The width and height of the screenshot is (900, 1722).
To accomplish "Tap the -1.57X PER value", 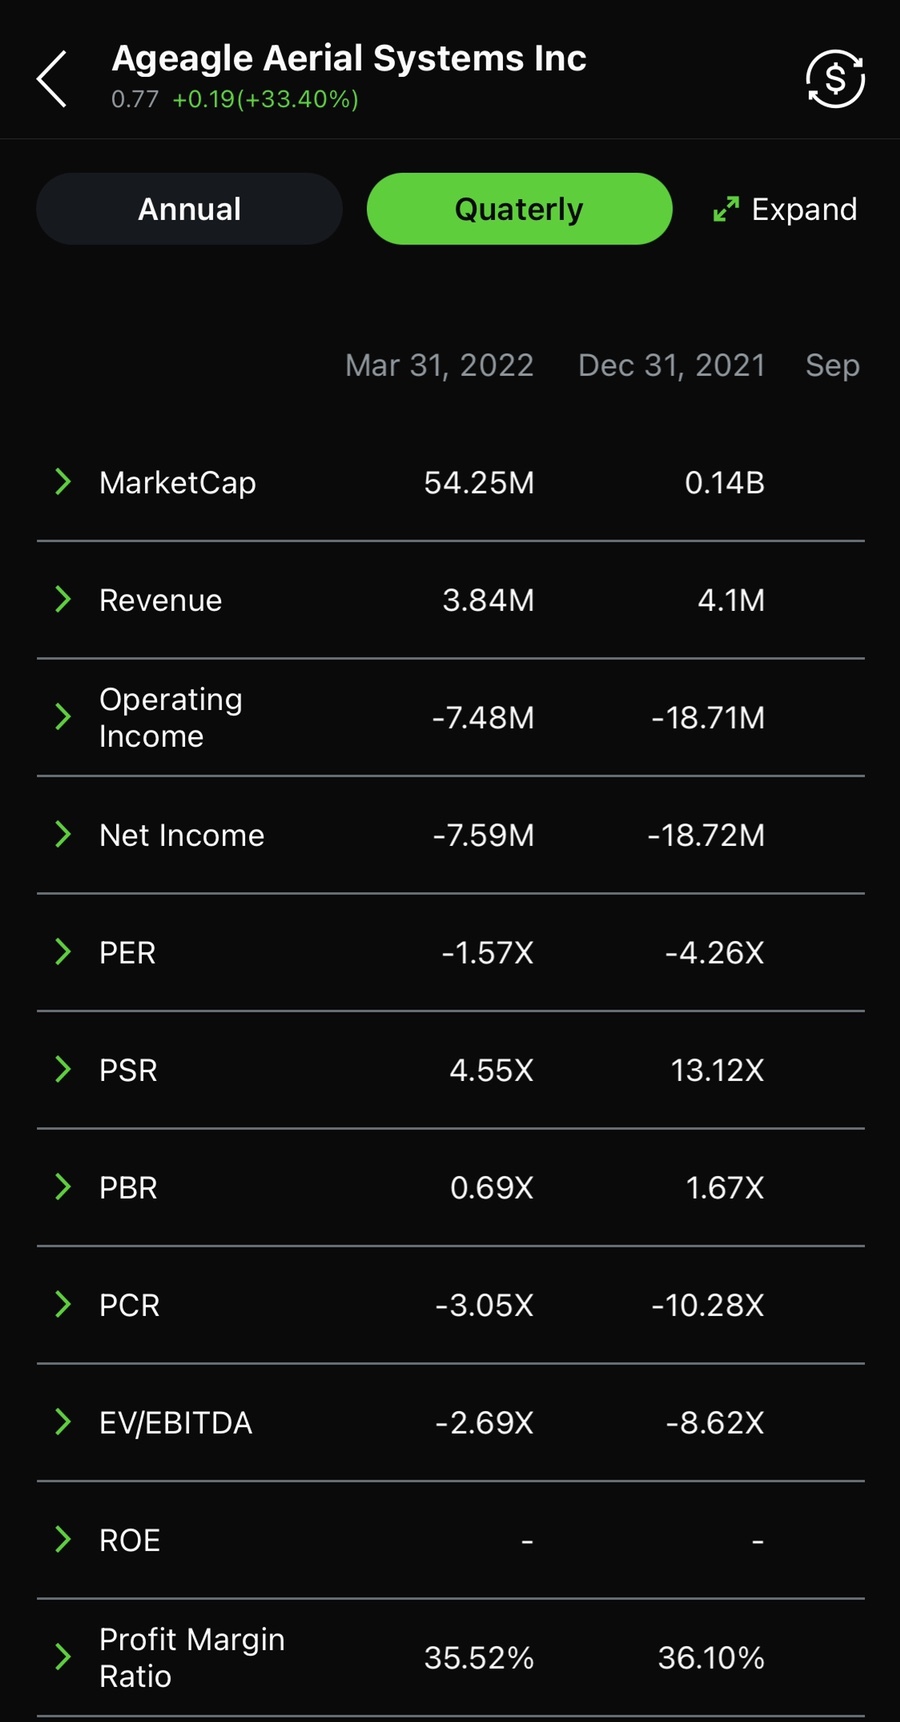I will pyautogui.click(x=488, y=953).
